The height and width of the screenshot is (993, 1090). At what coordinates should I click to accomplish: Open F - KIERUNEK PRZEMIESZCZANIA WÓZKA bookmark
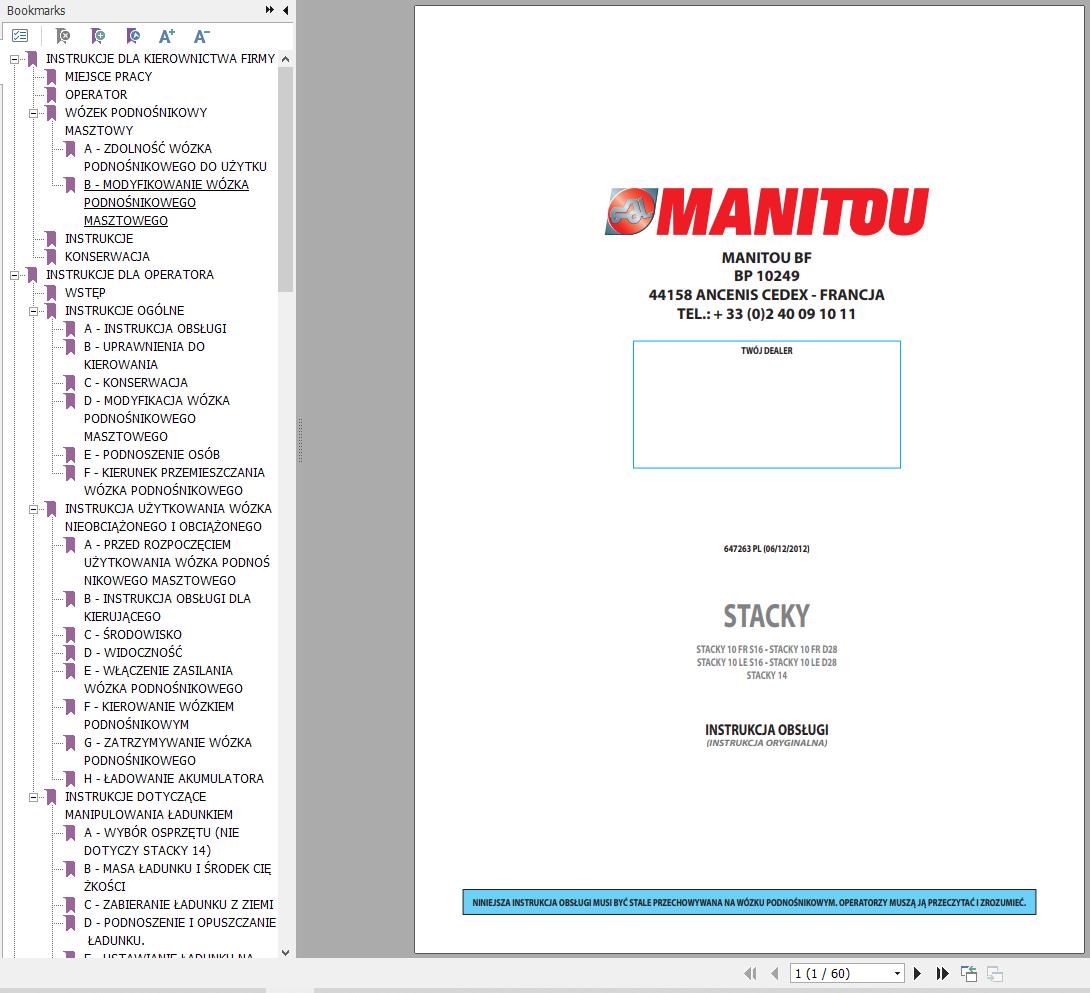click(x=174, y=481)
